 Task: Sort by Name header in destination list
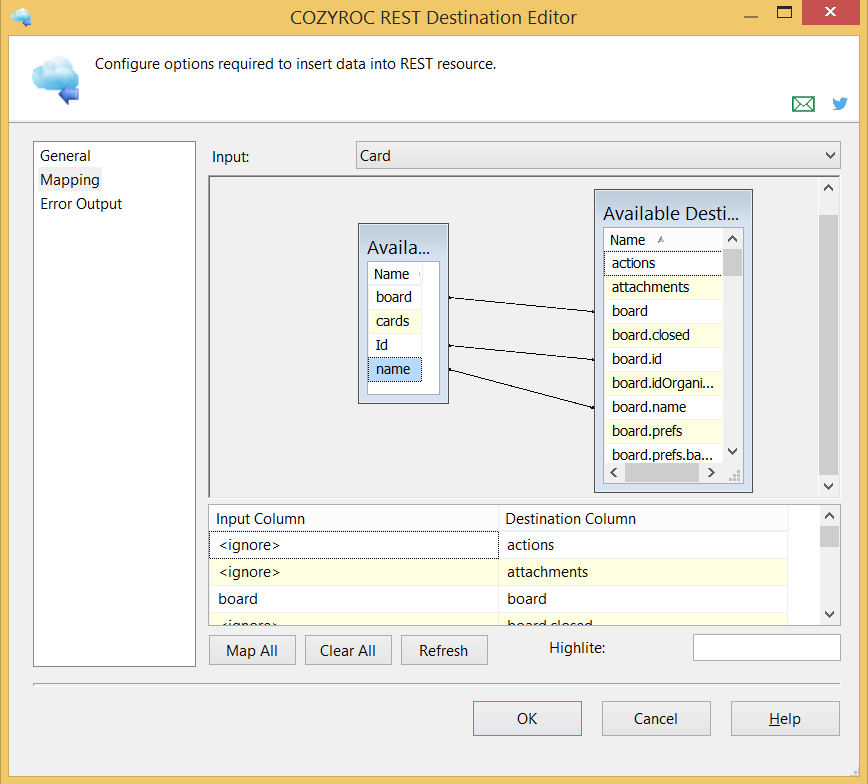click(663, 240)
